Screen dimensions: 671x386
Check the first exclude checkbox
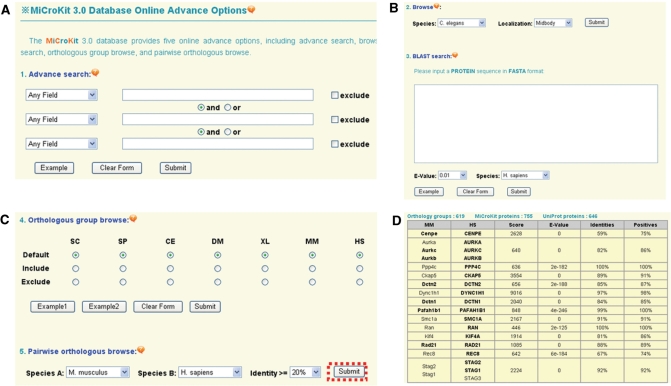(335, 95)
